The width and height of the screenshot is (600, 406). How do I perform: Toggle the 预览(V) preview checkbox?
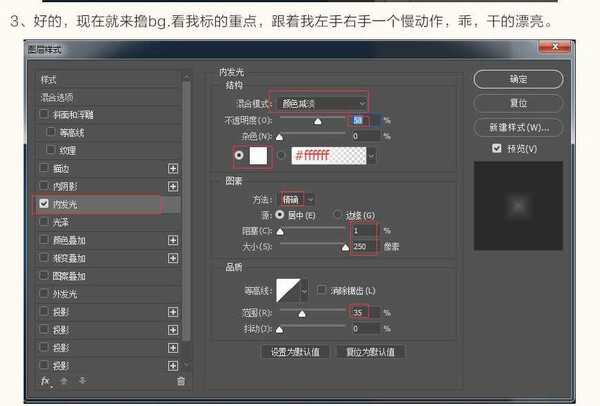coord(497,149)
